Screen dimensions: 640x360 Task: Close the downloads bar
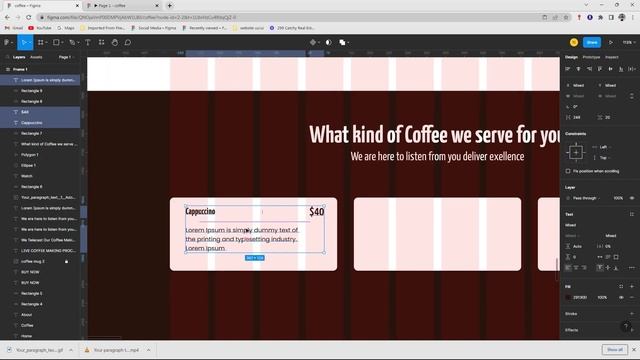(x=634, y=350)
